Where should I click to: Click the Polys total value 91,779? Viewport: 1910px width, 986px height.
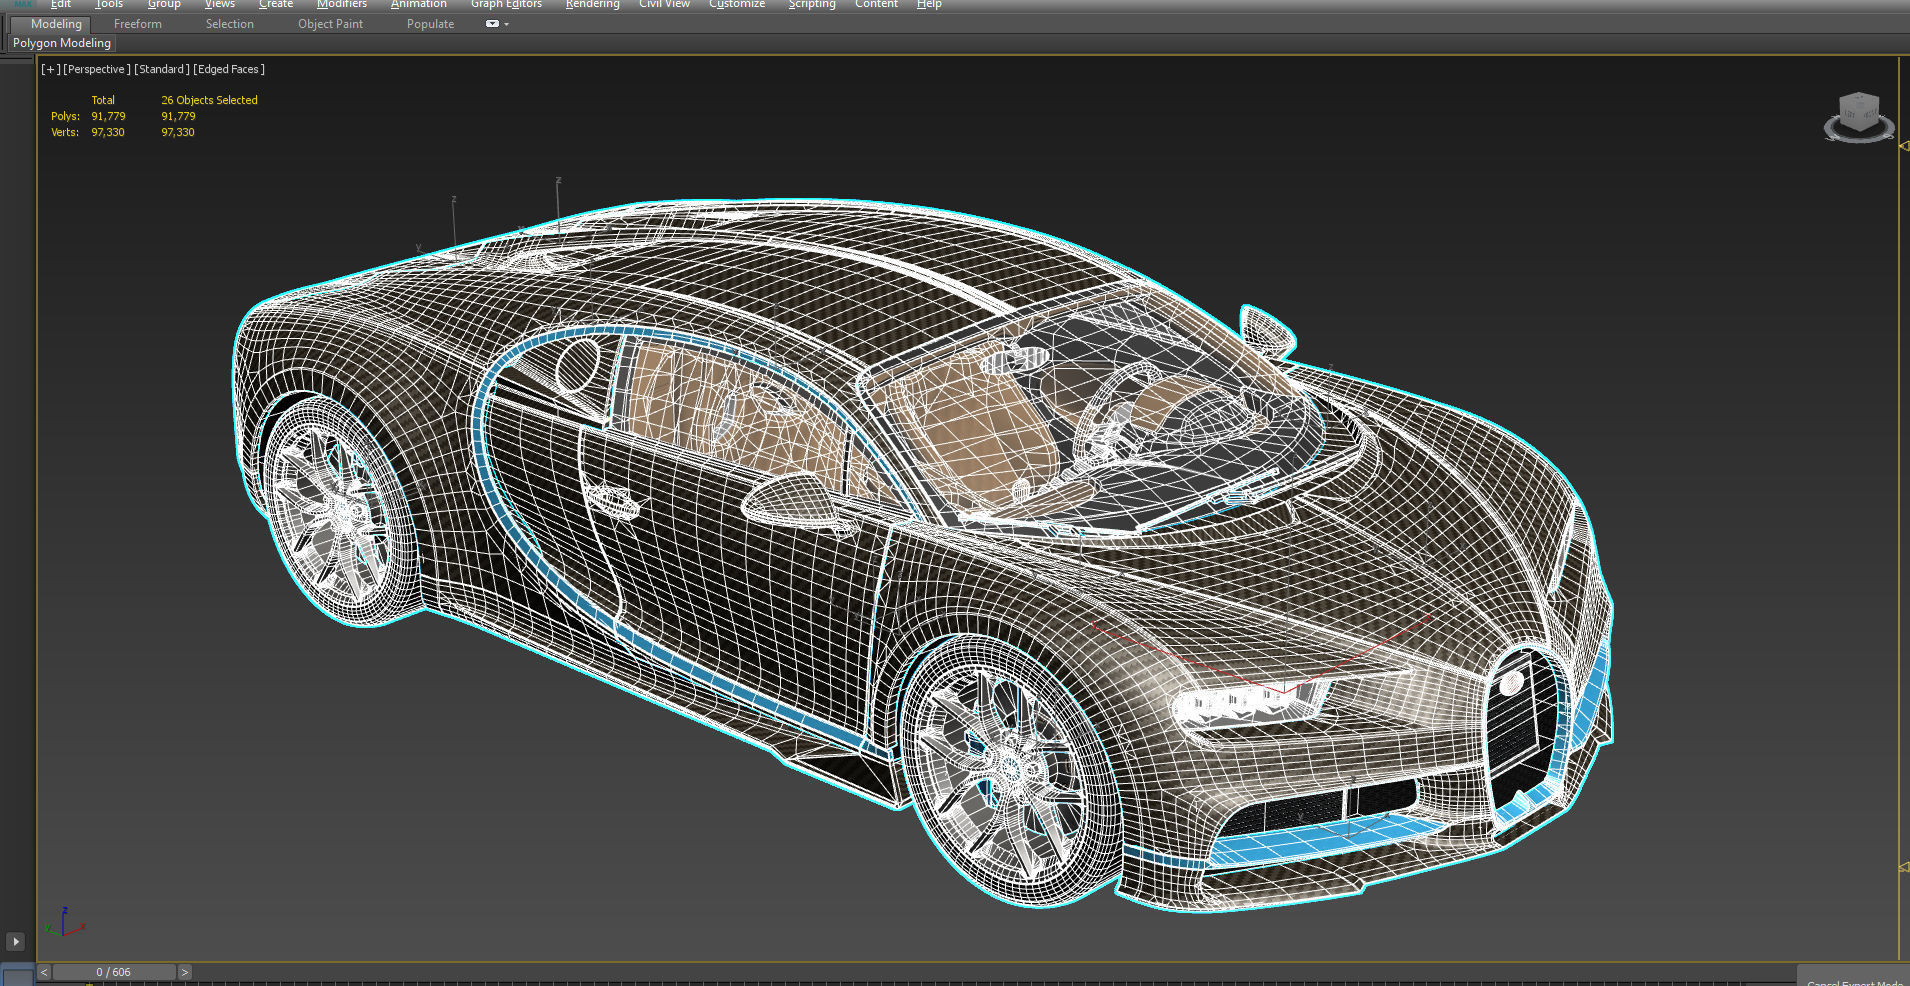coord(108,116)
